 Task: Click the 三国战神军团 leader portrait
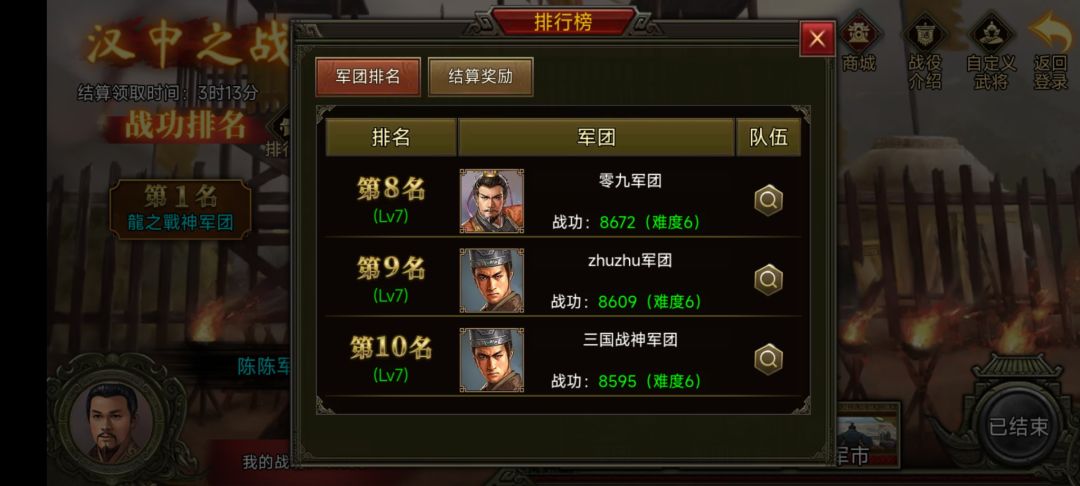click(x=492, y=360)
